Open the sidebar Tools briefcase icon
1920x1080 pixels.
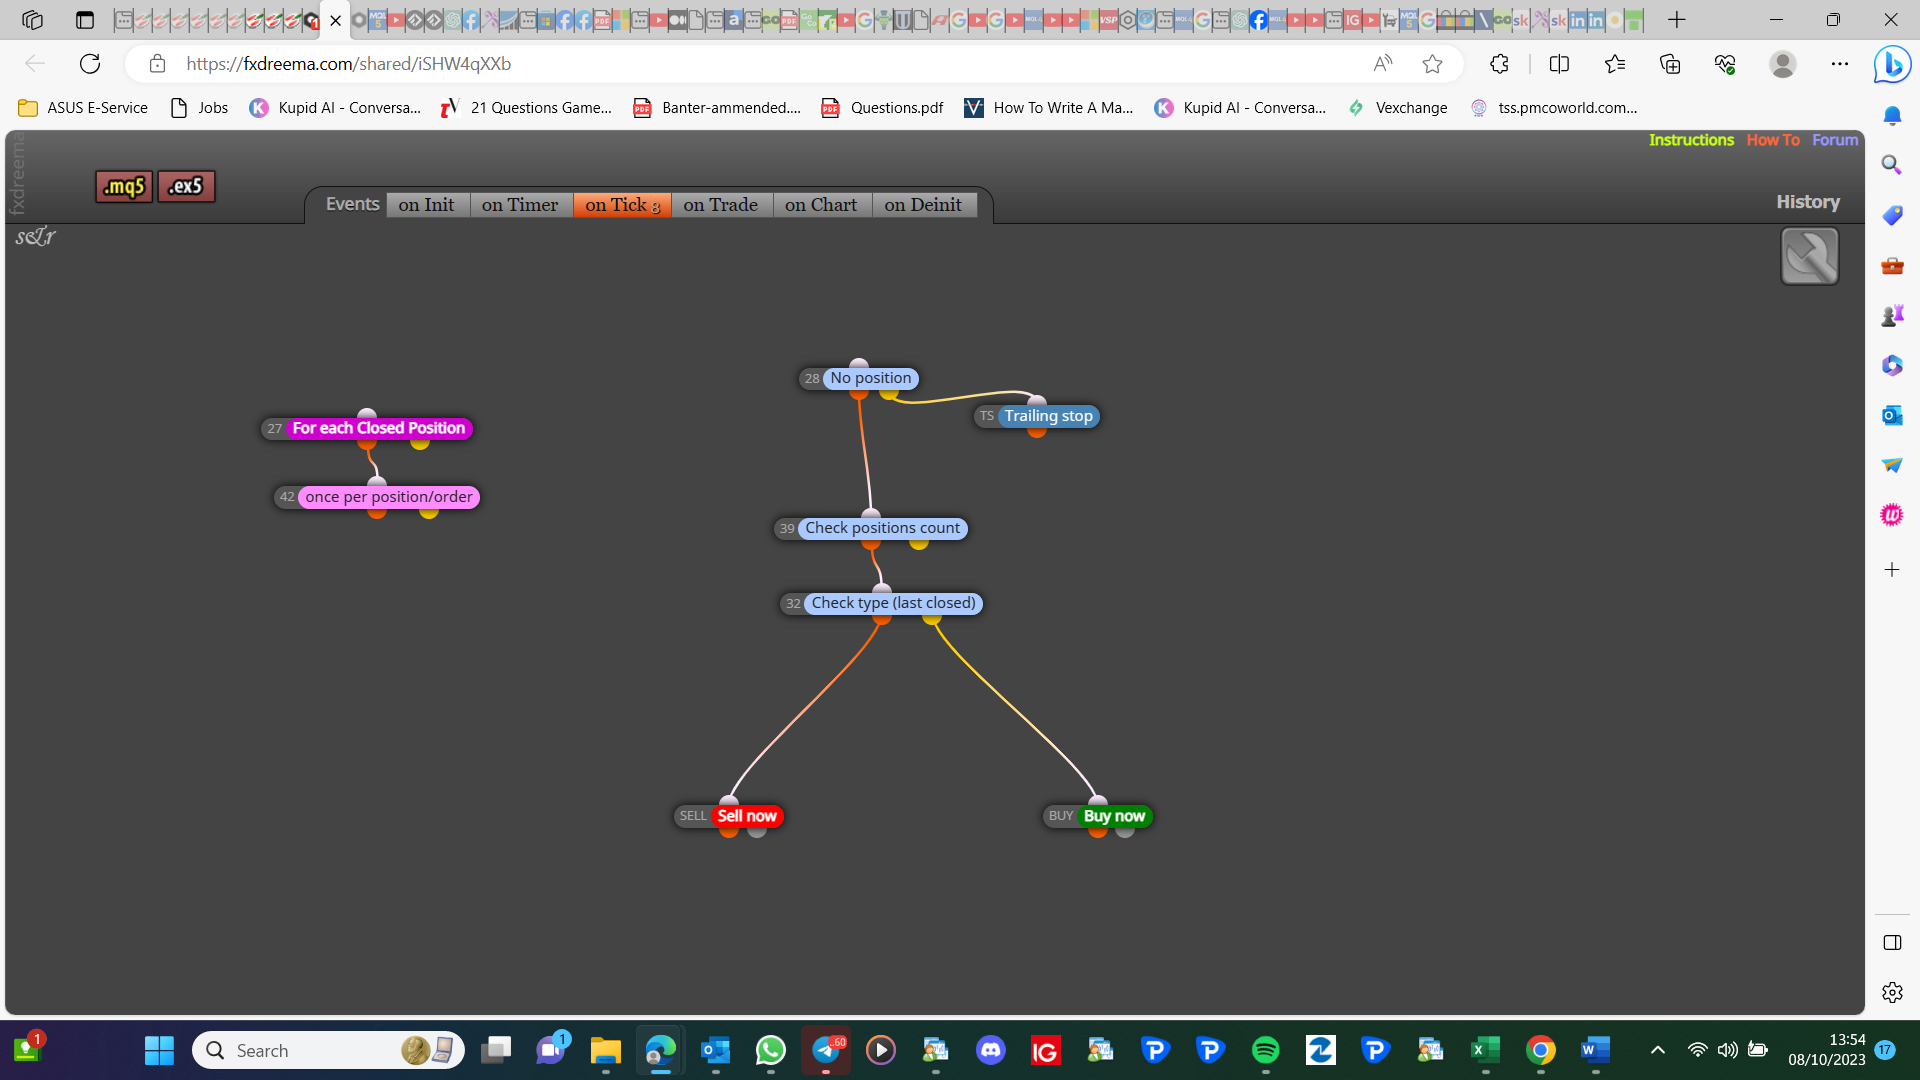pyautogui.click(x=1892, y=265)
